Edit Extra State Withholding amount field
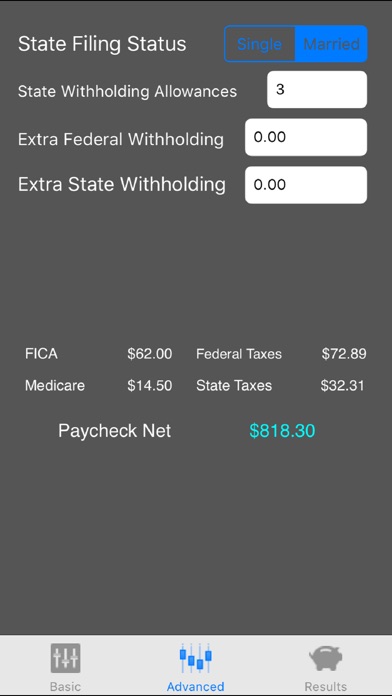The width and height of the screenshot is (392, 696). [x=306, y=185]
